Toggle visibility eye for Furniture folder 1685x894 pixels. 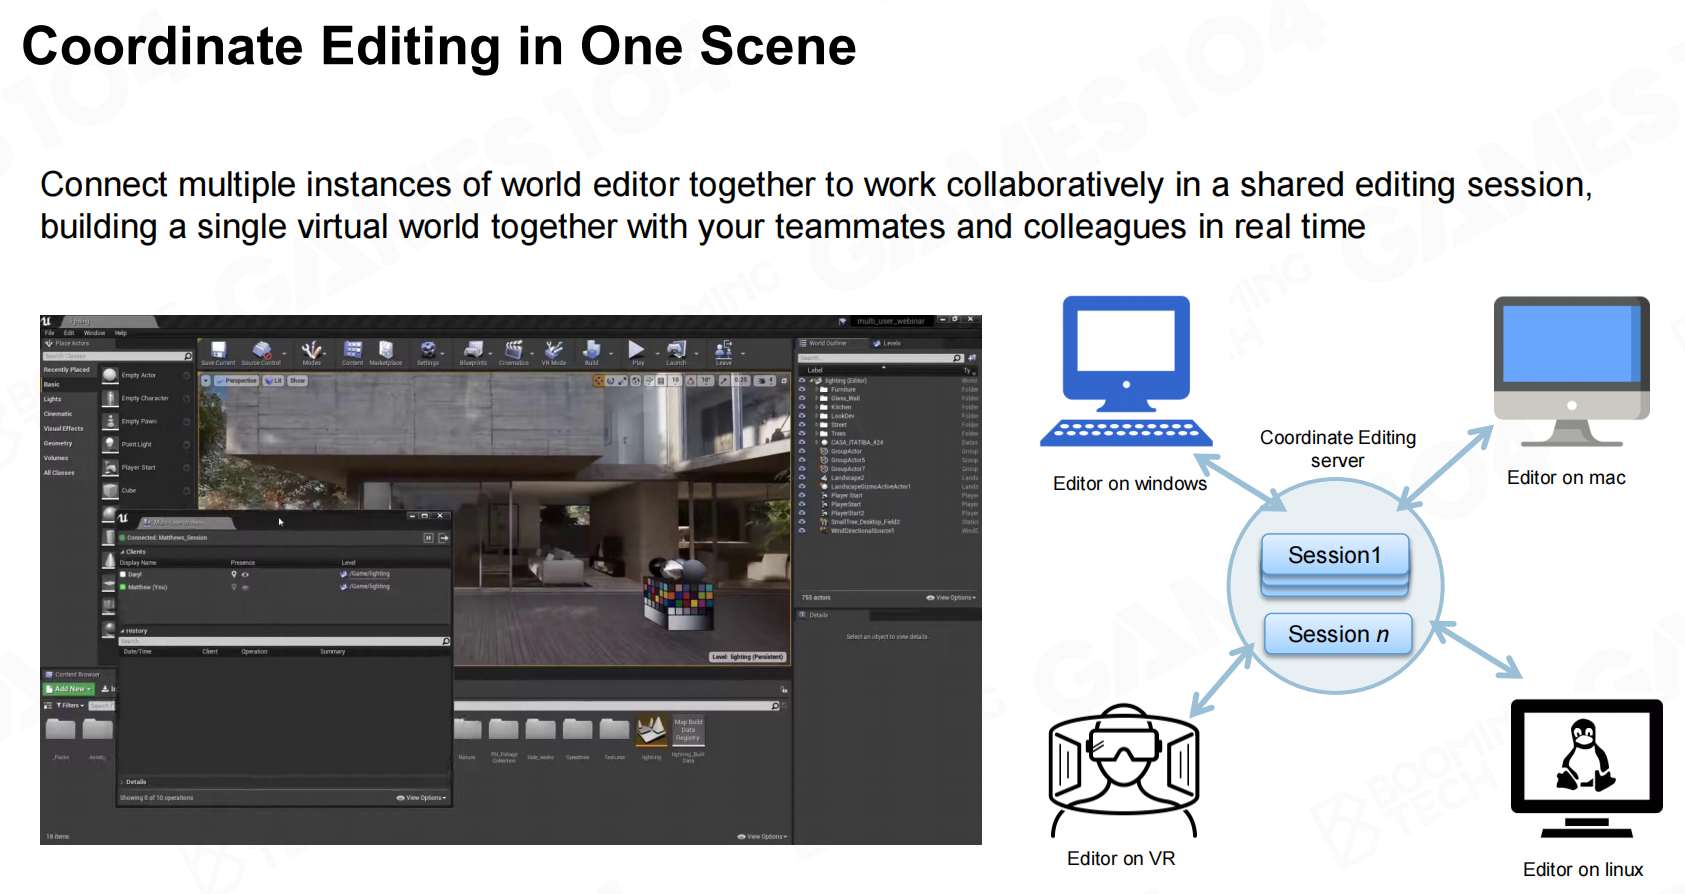802,389
